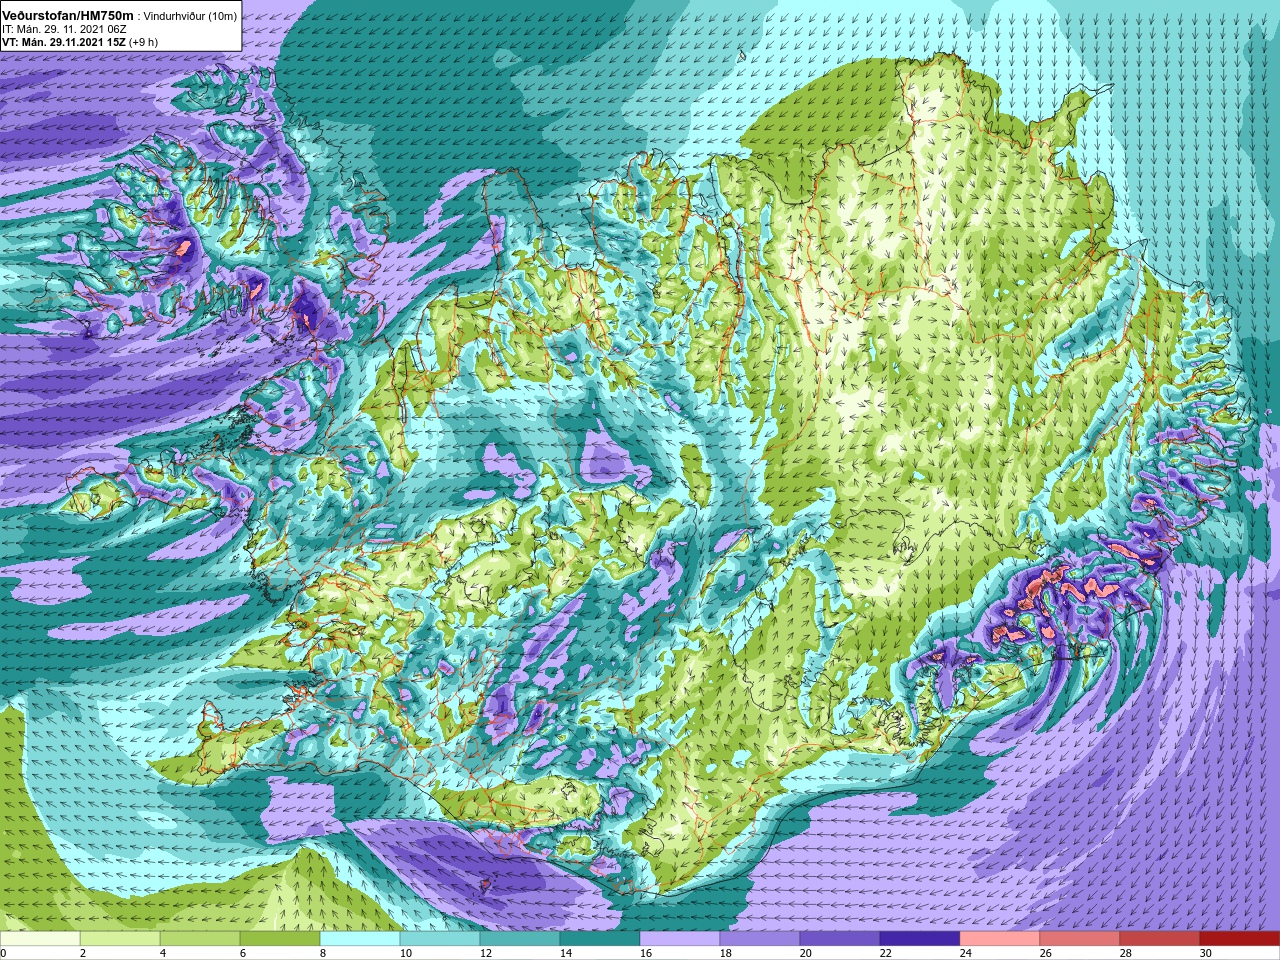1280x960 pixels.
Task: Select the teal 12–14 legend swatch
Action: click(x=520, y=939)
